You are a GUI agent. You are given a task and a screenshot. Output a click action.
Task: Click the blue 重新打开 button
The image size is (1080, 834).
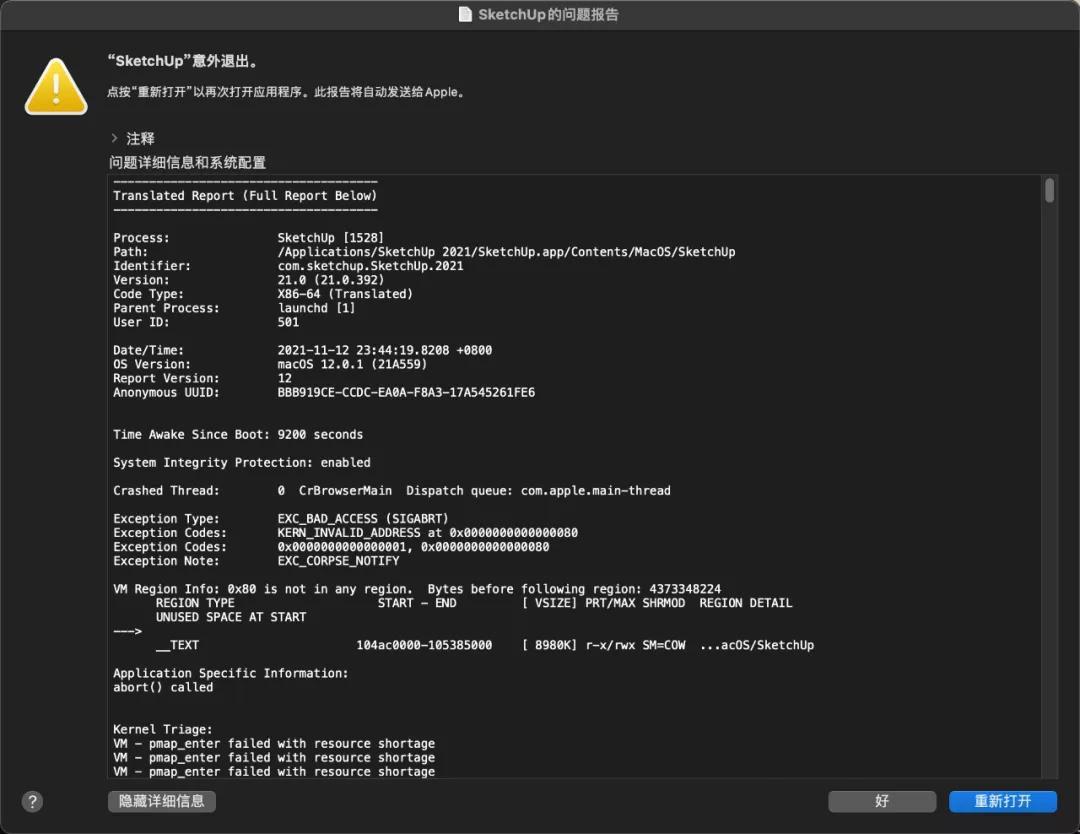[1003, 801]
